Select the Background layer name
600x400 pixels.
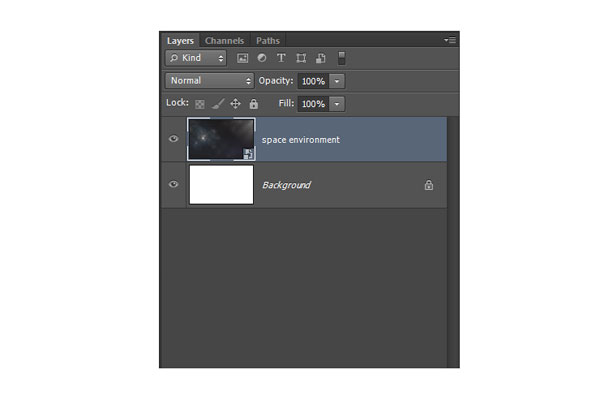click(287, 185)
